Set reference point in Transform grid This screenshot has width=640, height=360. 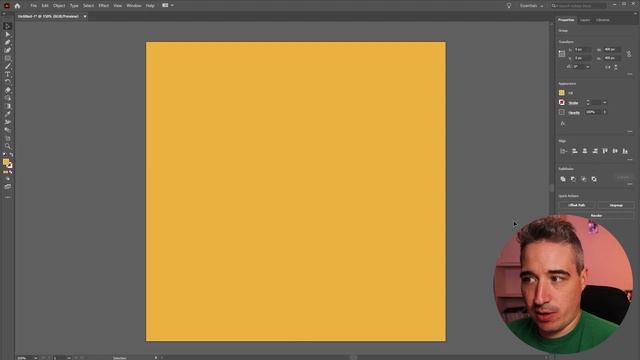[562, 53]
